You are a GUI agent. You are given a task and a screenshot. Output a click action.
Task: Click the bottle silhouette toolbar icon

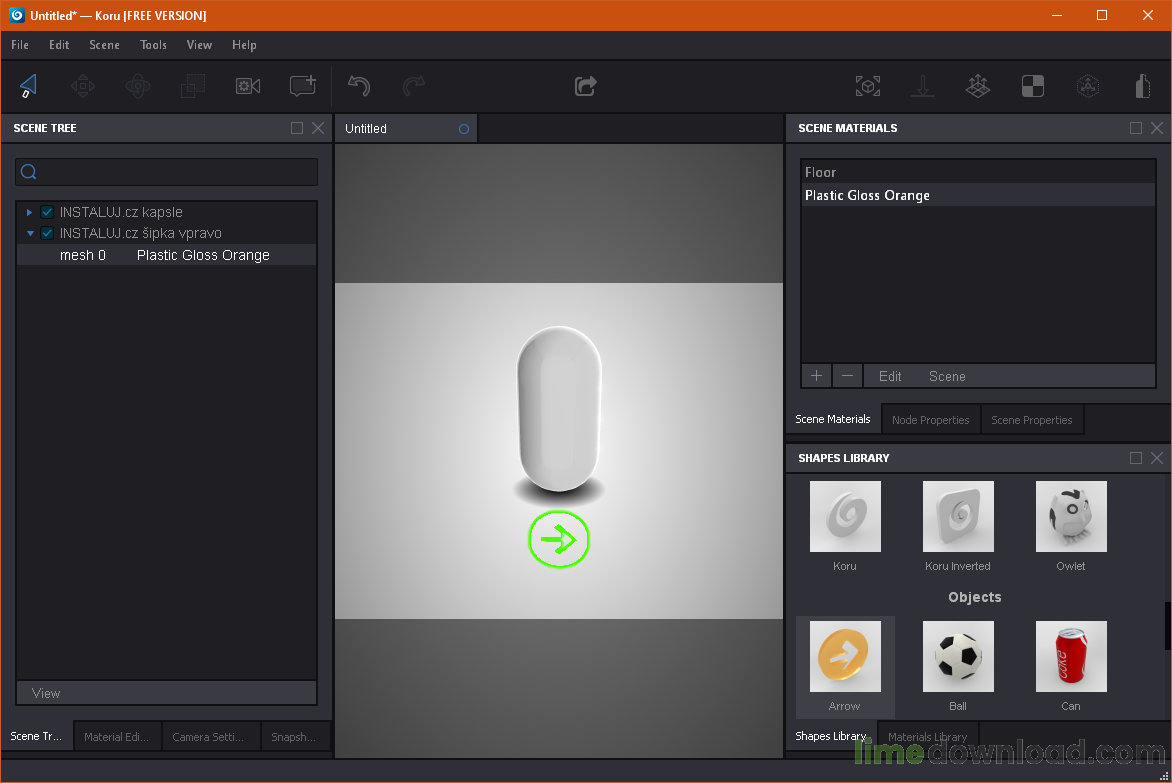tap(1142, 86)
